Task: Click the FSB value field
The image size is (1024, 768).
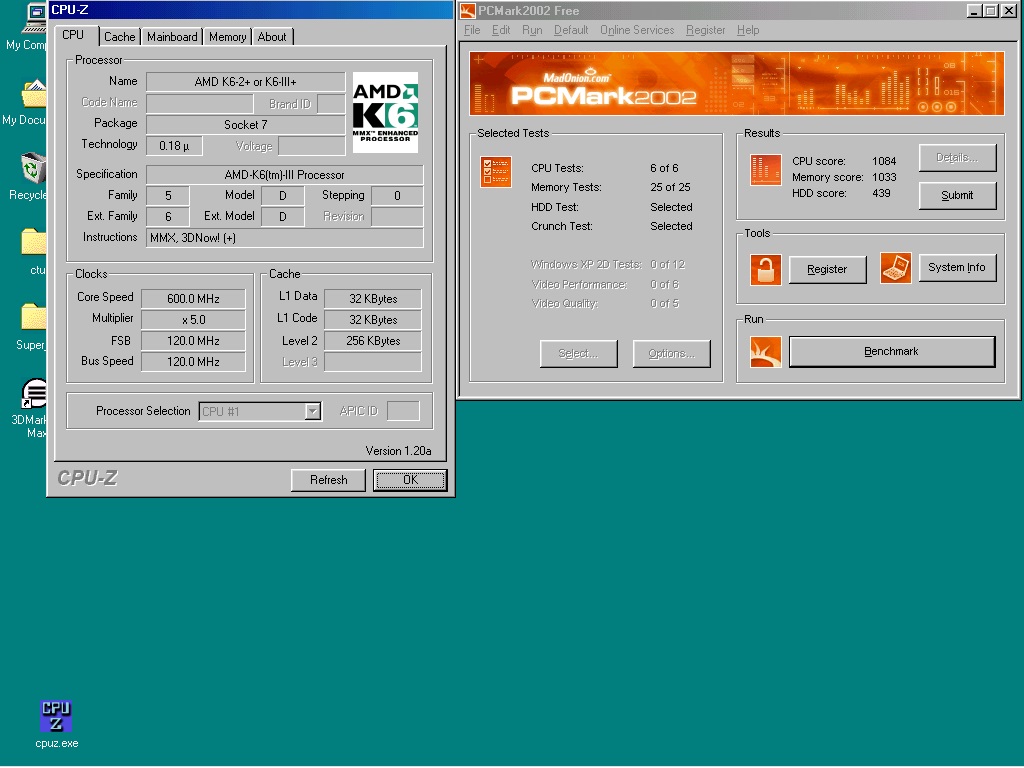Action: click(193, 340)
